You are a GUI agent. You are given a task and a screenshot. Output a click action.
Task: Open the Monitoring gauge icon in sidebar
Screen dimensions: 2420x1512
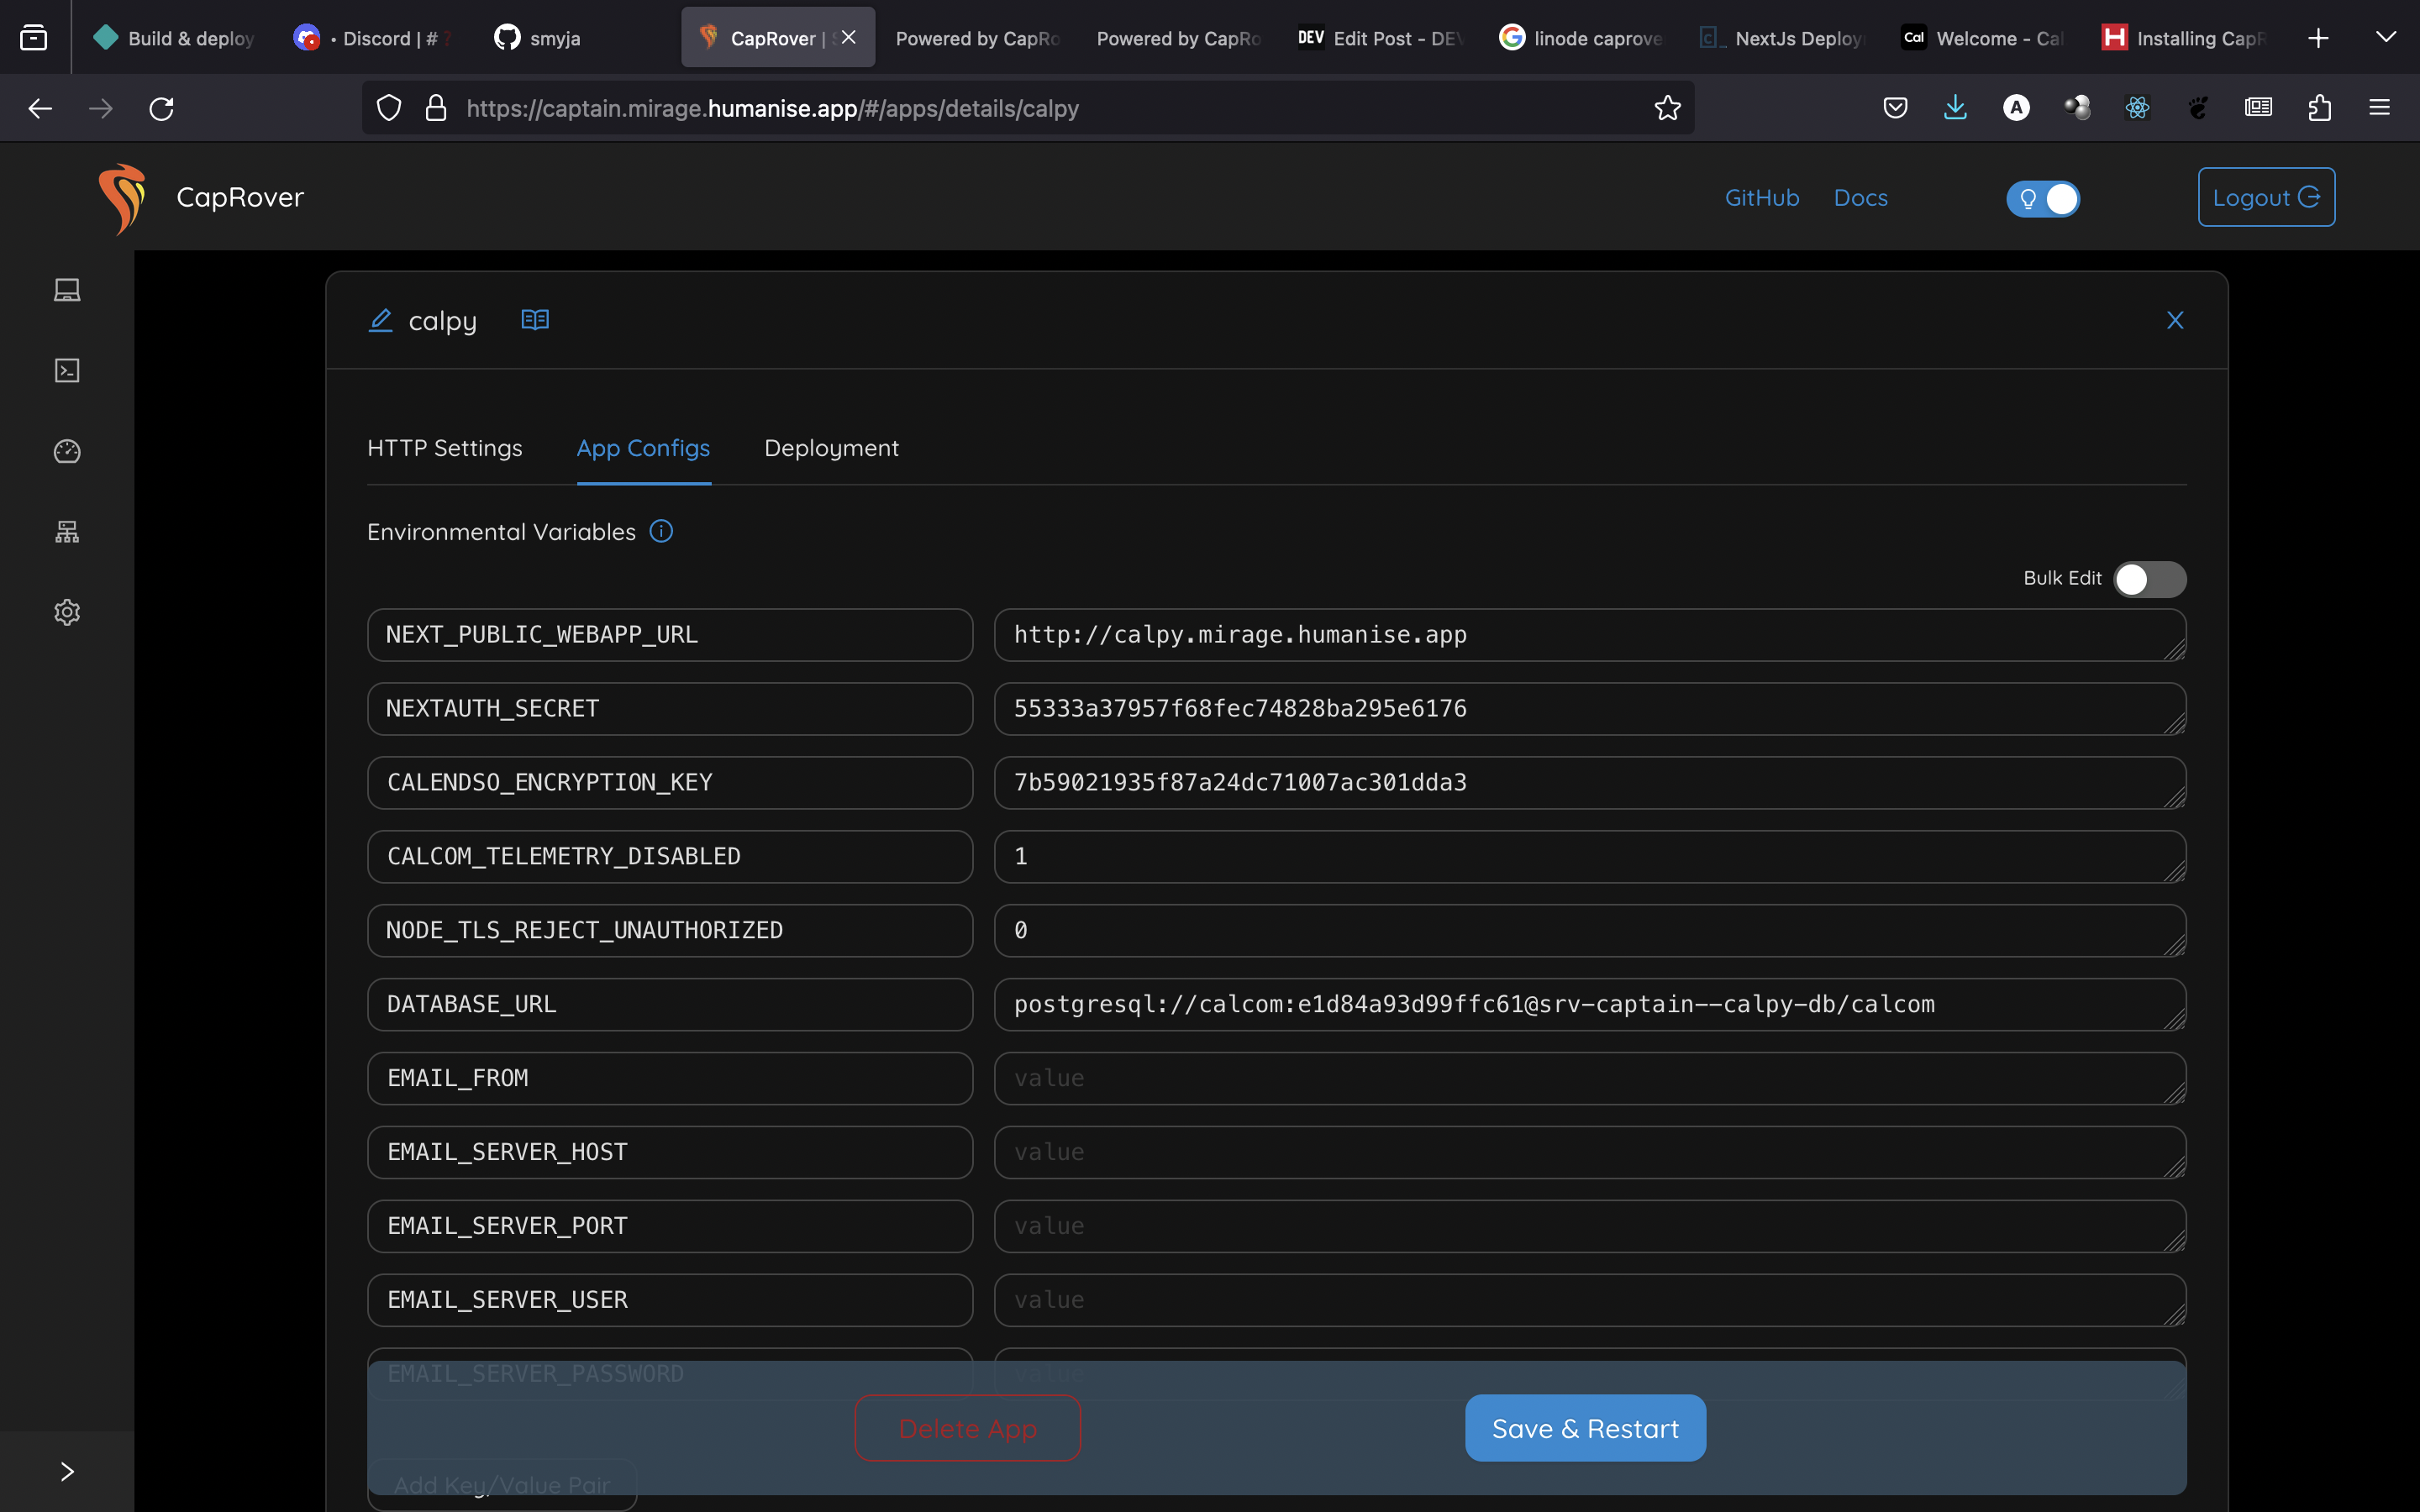pyautogui.click(x=67, y=451)
